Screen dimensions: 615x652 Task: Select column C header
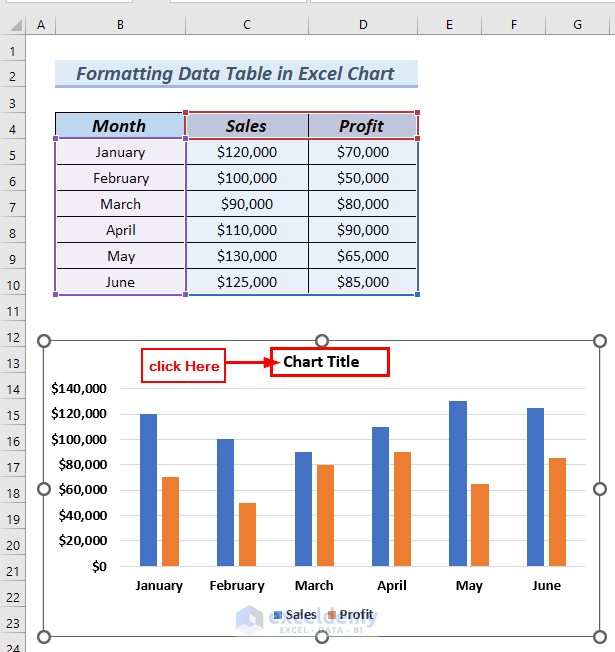(x=247, y=25)
